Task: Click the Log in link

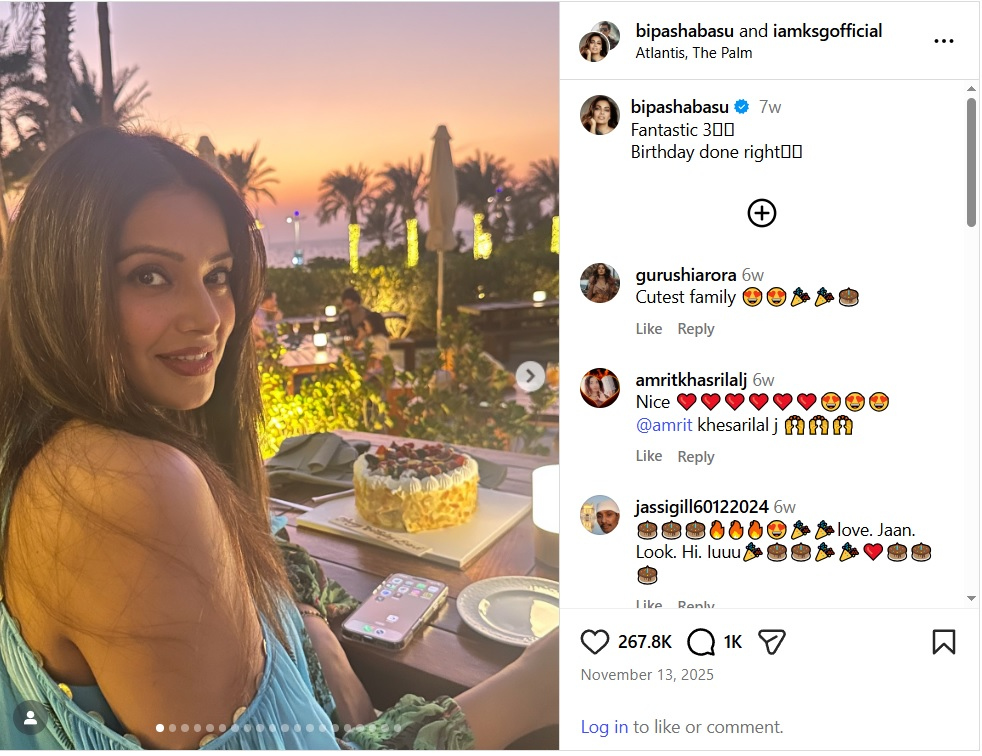Action: pyautogui.click(x=604, y=727)
